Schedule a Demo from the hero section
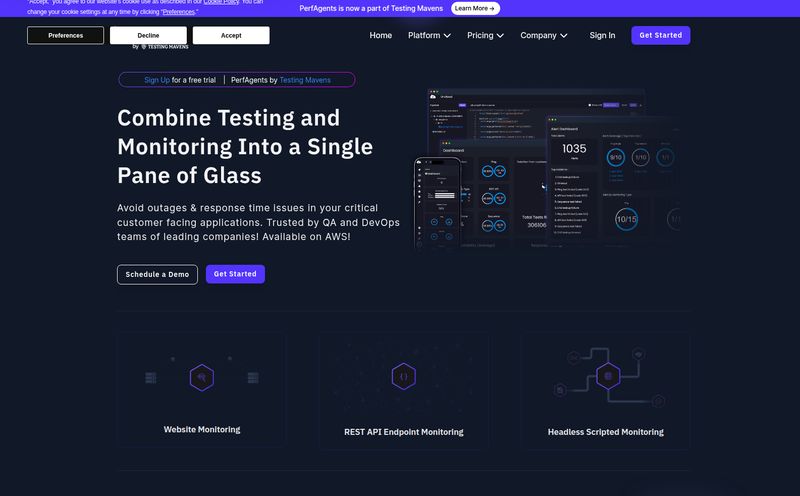The image size is (800, 496). click(157, 275)
